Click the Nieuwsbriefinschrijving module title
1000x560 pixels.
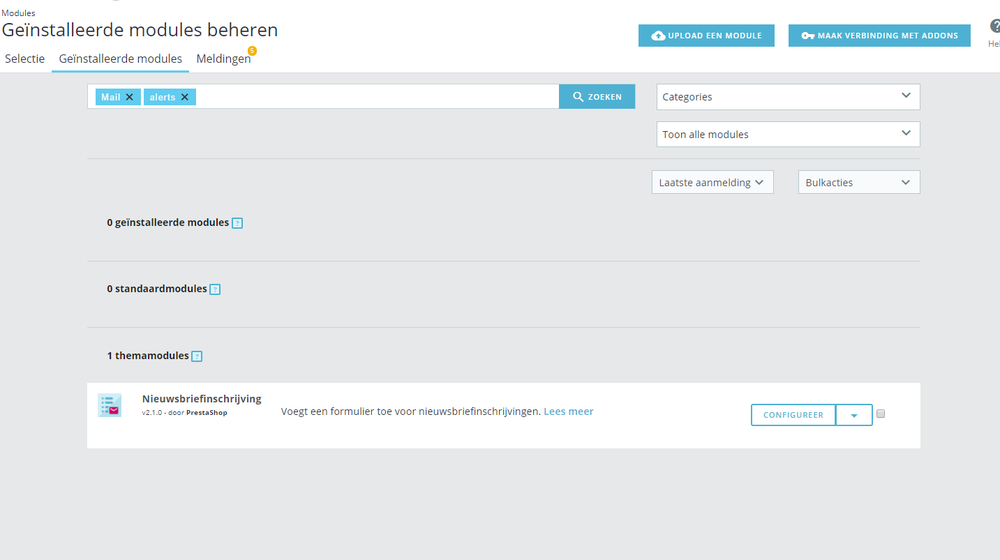202,399
